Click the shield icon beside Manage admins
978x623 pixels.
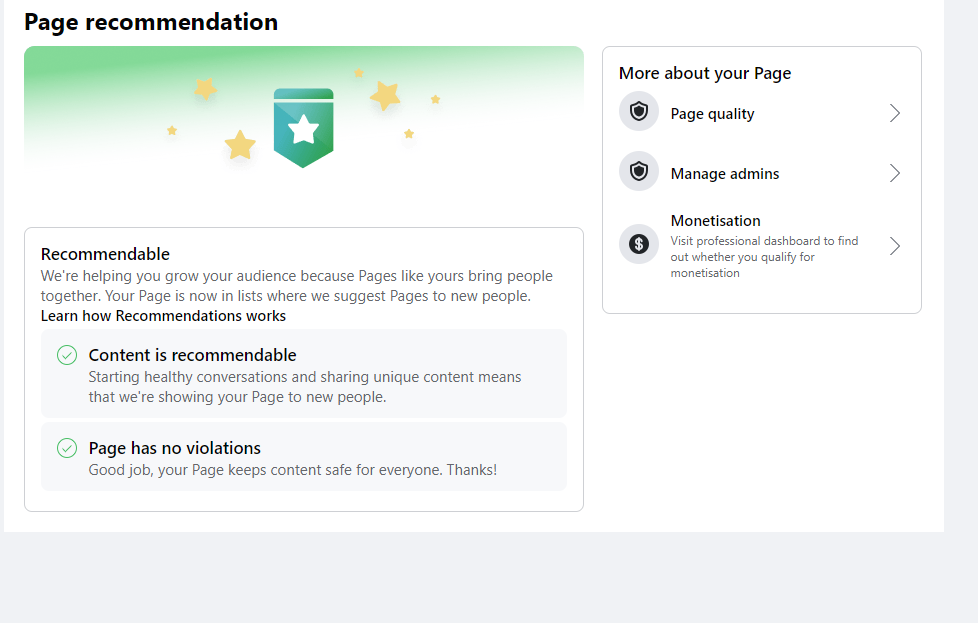click(x=639, y=171)
